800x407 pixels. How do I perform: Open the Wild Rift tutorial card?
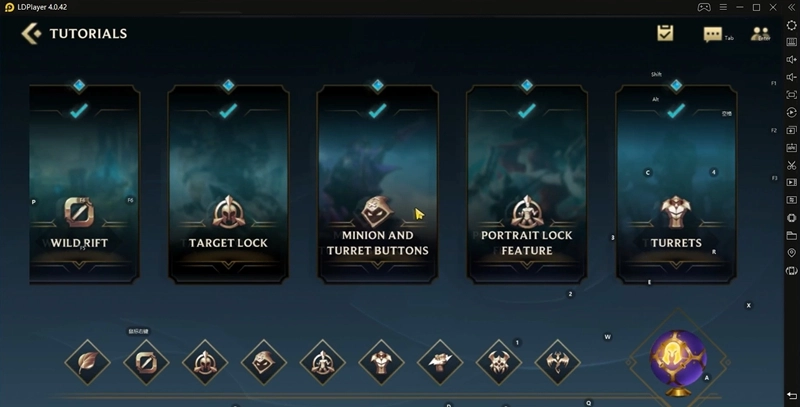coord(84,185)
